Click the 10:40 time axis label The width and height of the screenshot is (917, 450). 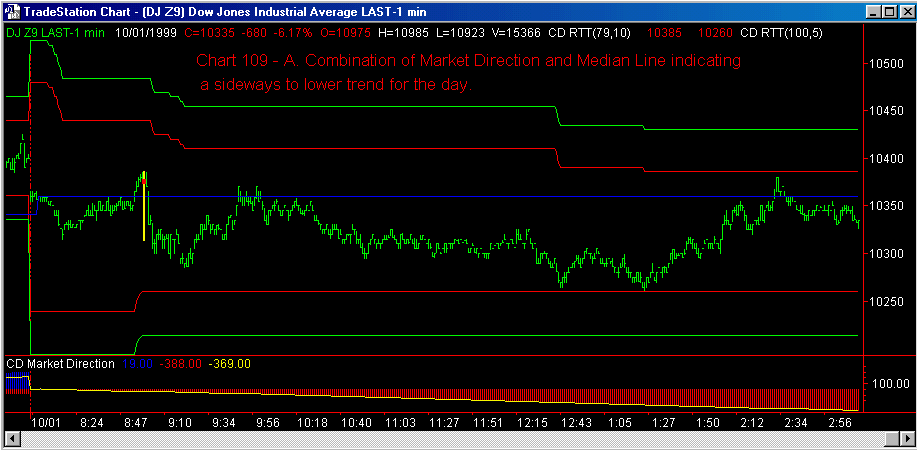[356, 422]
